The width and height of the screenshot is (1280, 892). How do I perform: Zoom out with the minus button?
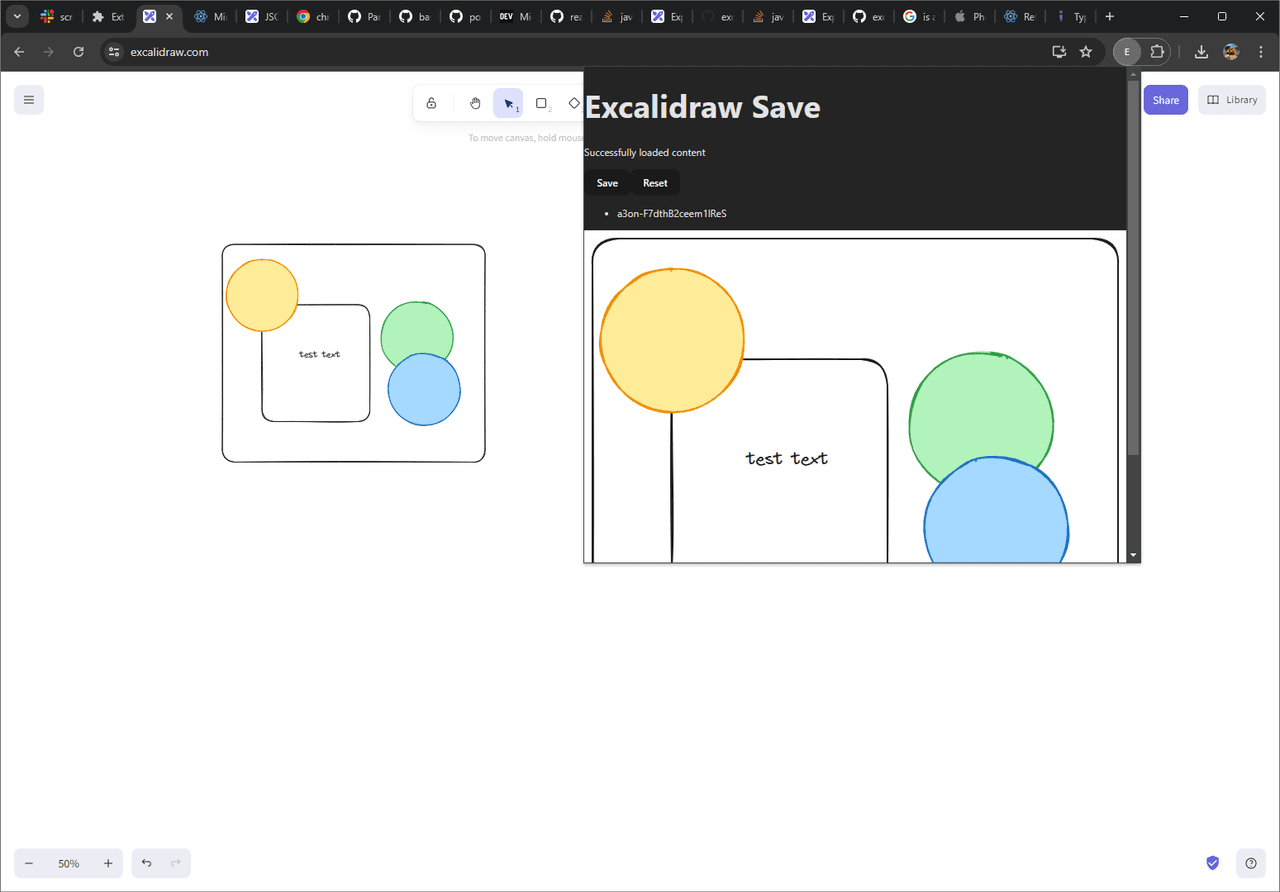point(29,863)
